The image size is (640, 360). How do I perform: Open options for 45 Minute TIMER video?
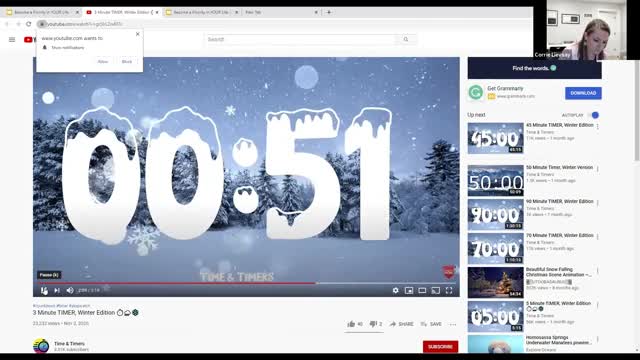pyautogui.click(x=598, y=127)
